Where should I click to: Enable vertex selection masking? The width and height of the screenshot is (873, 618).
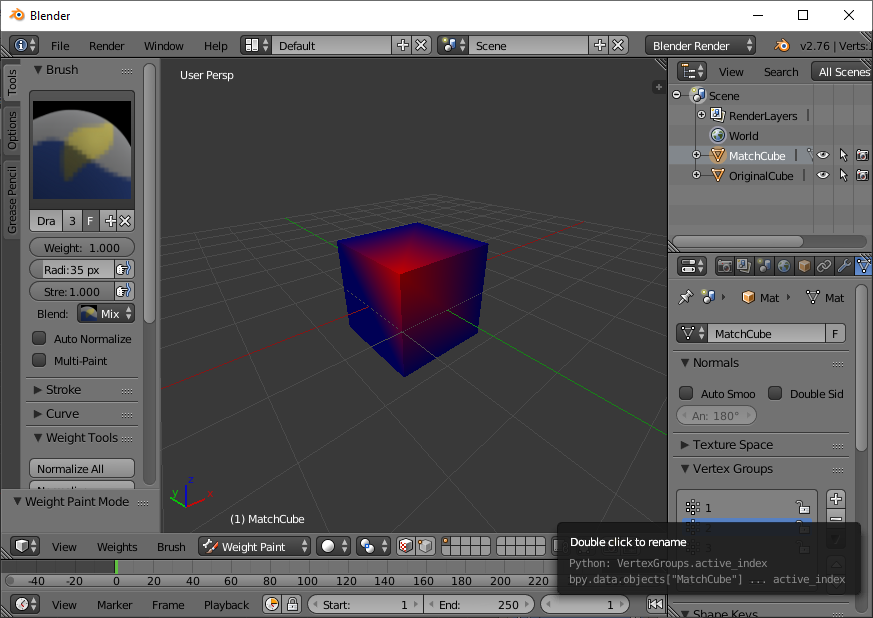[x=425, y=546]
